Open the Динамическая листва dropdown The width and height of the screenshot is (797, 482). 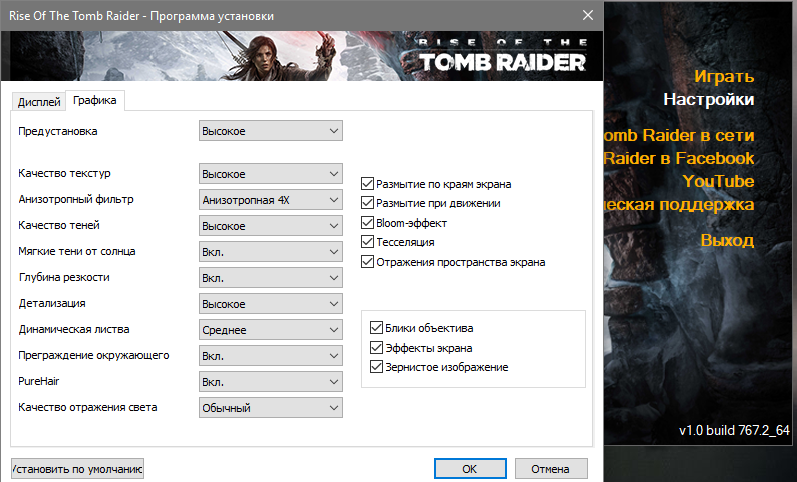[x=270, y=329]
